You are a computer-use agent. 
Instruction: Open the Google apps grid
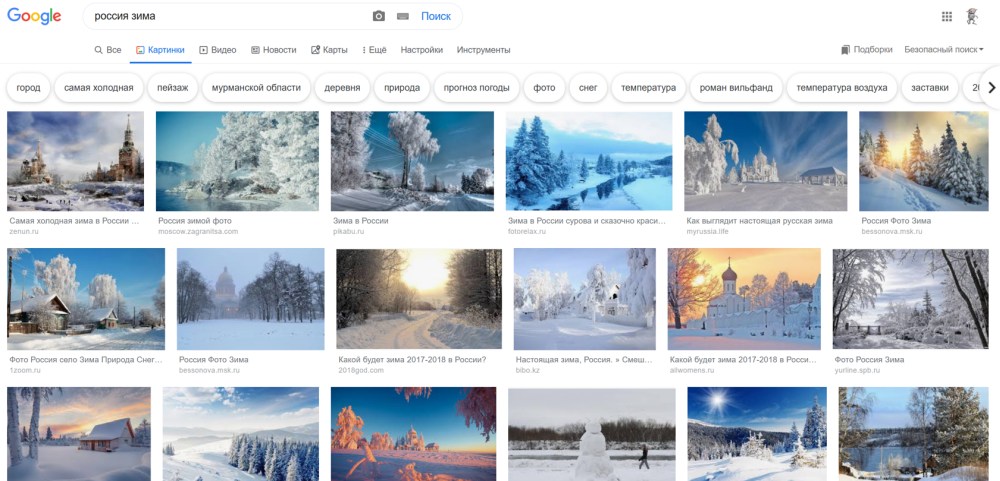947,16
